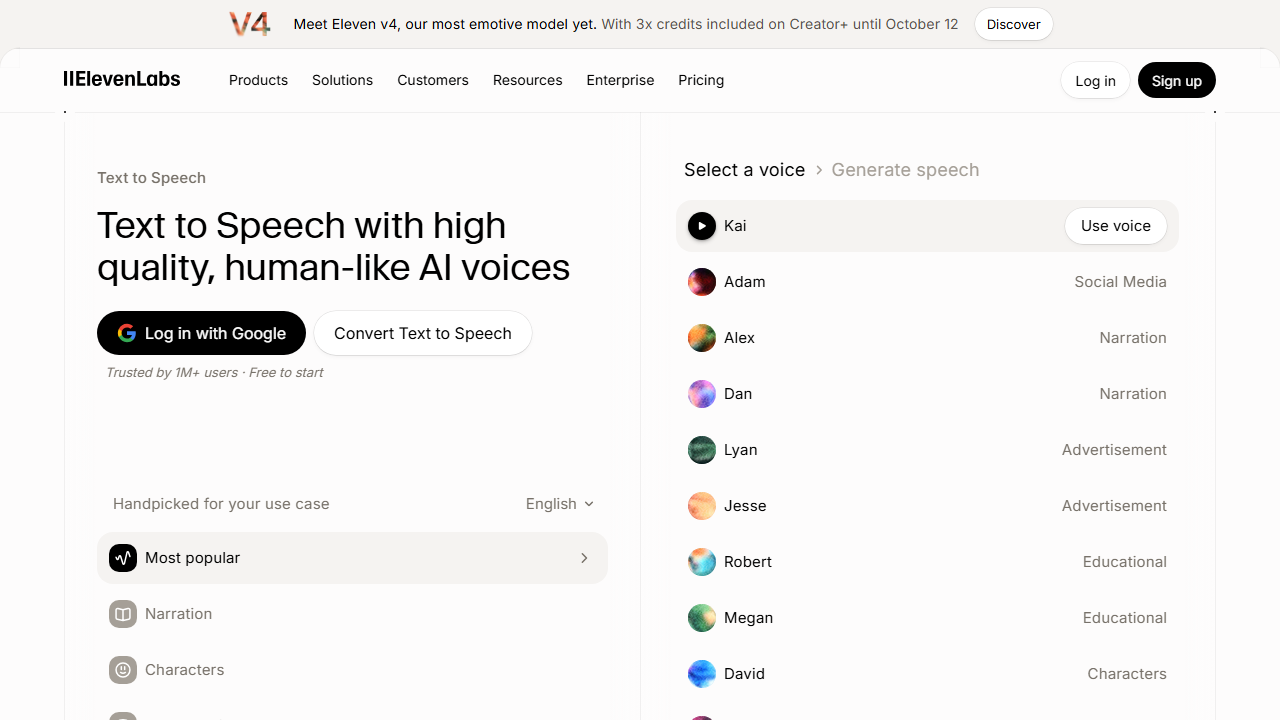Click the Select a voice breadcrumb
This screenshot has height=720, width=1280.
744,170
